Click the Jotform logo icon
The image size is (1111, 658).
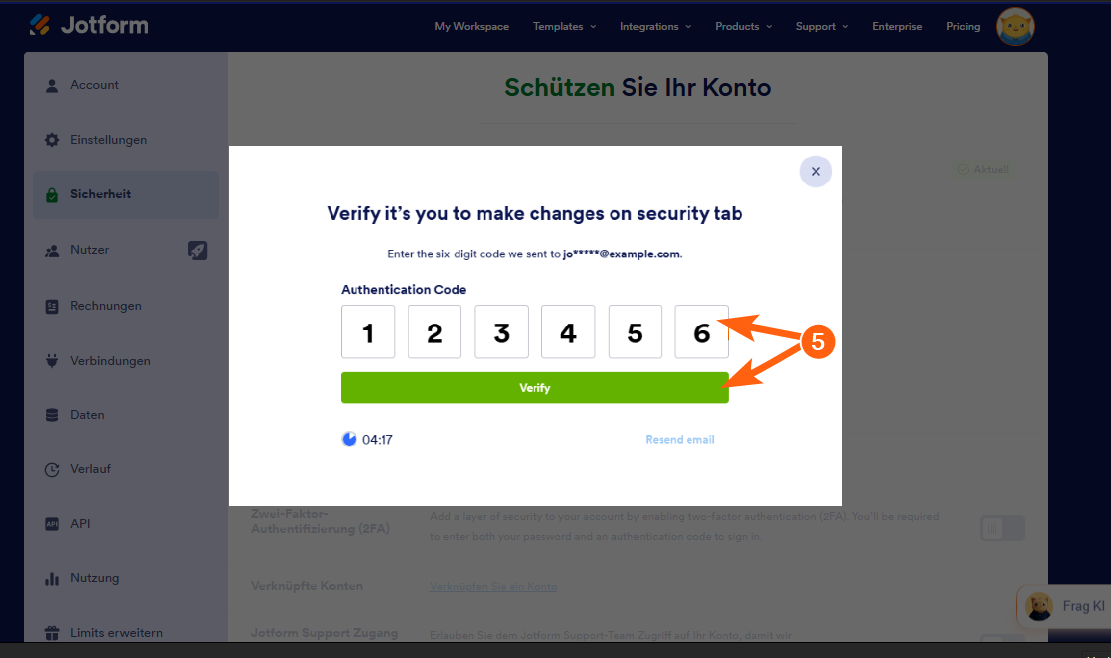(40, 25)
